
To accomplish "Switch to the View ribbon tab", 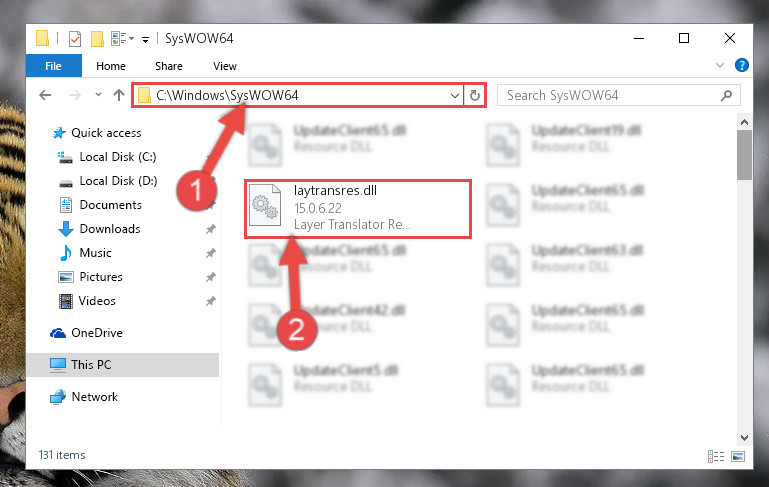I will (225, 66).
